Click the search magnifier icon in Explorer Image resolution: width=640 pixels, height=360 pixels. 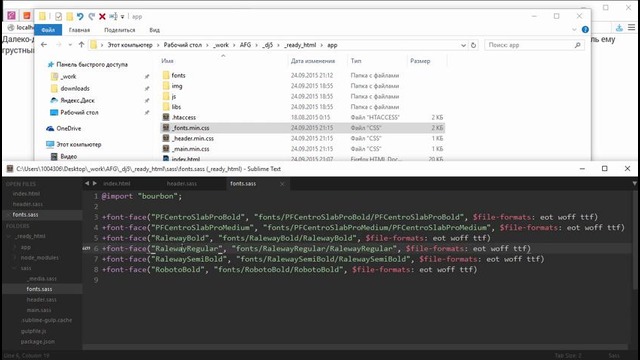pyautogui.click(x=578, y=45)
